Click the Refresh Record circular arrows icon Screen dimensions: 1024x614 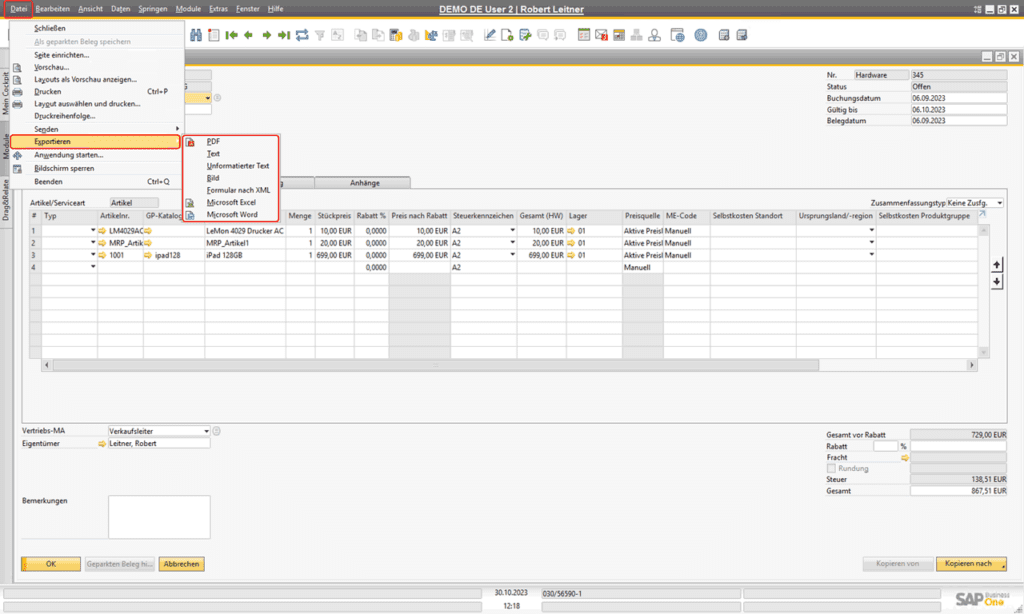pos(303,33)
